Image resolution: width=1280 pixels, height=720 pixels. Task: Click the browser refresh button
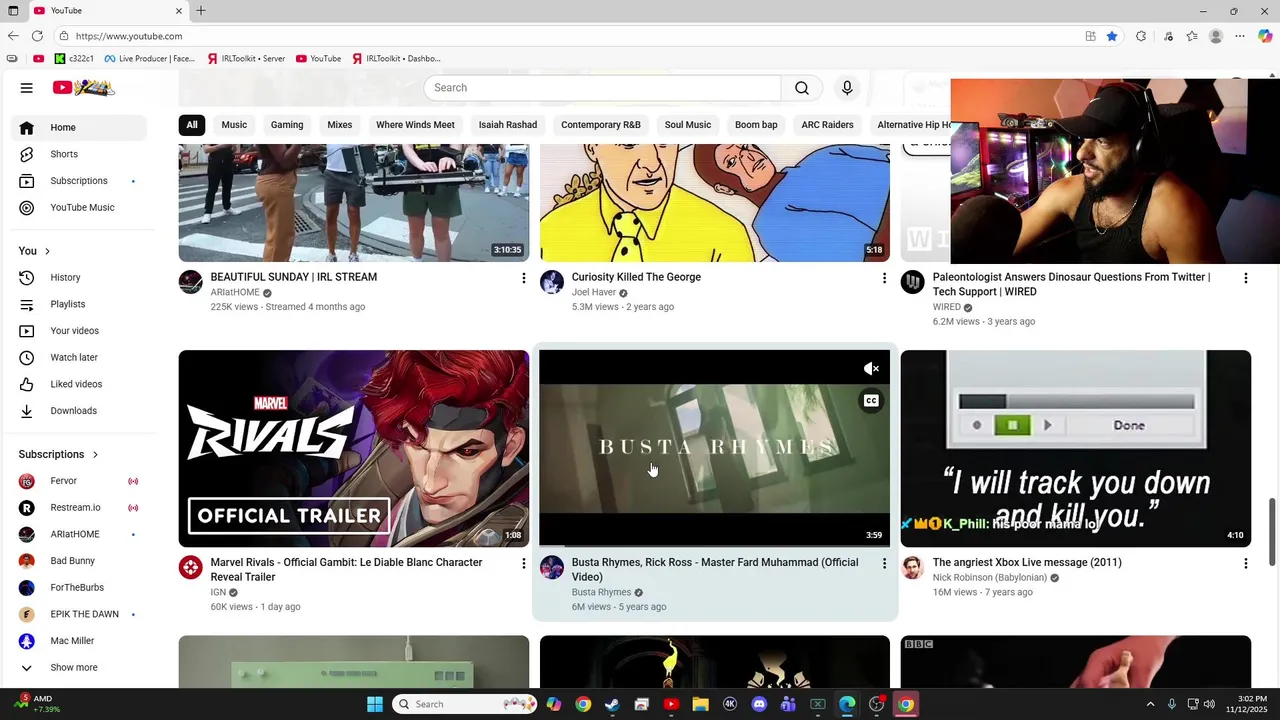[37, 36]
